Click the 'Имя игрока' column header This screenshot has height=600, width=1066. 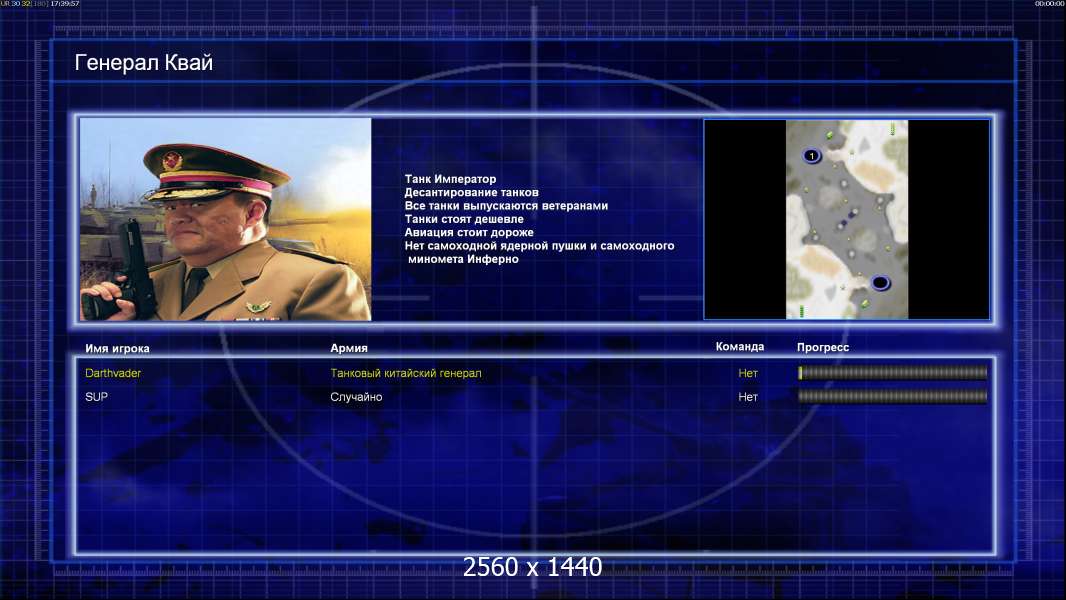click(x=117, y=348)
